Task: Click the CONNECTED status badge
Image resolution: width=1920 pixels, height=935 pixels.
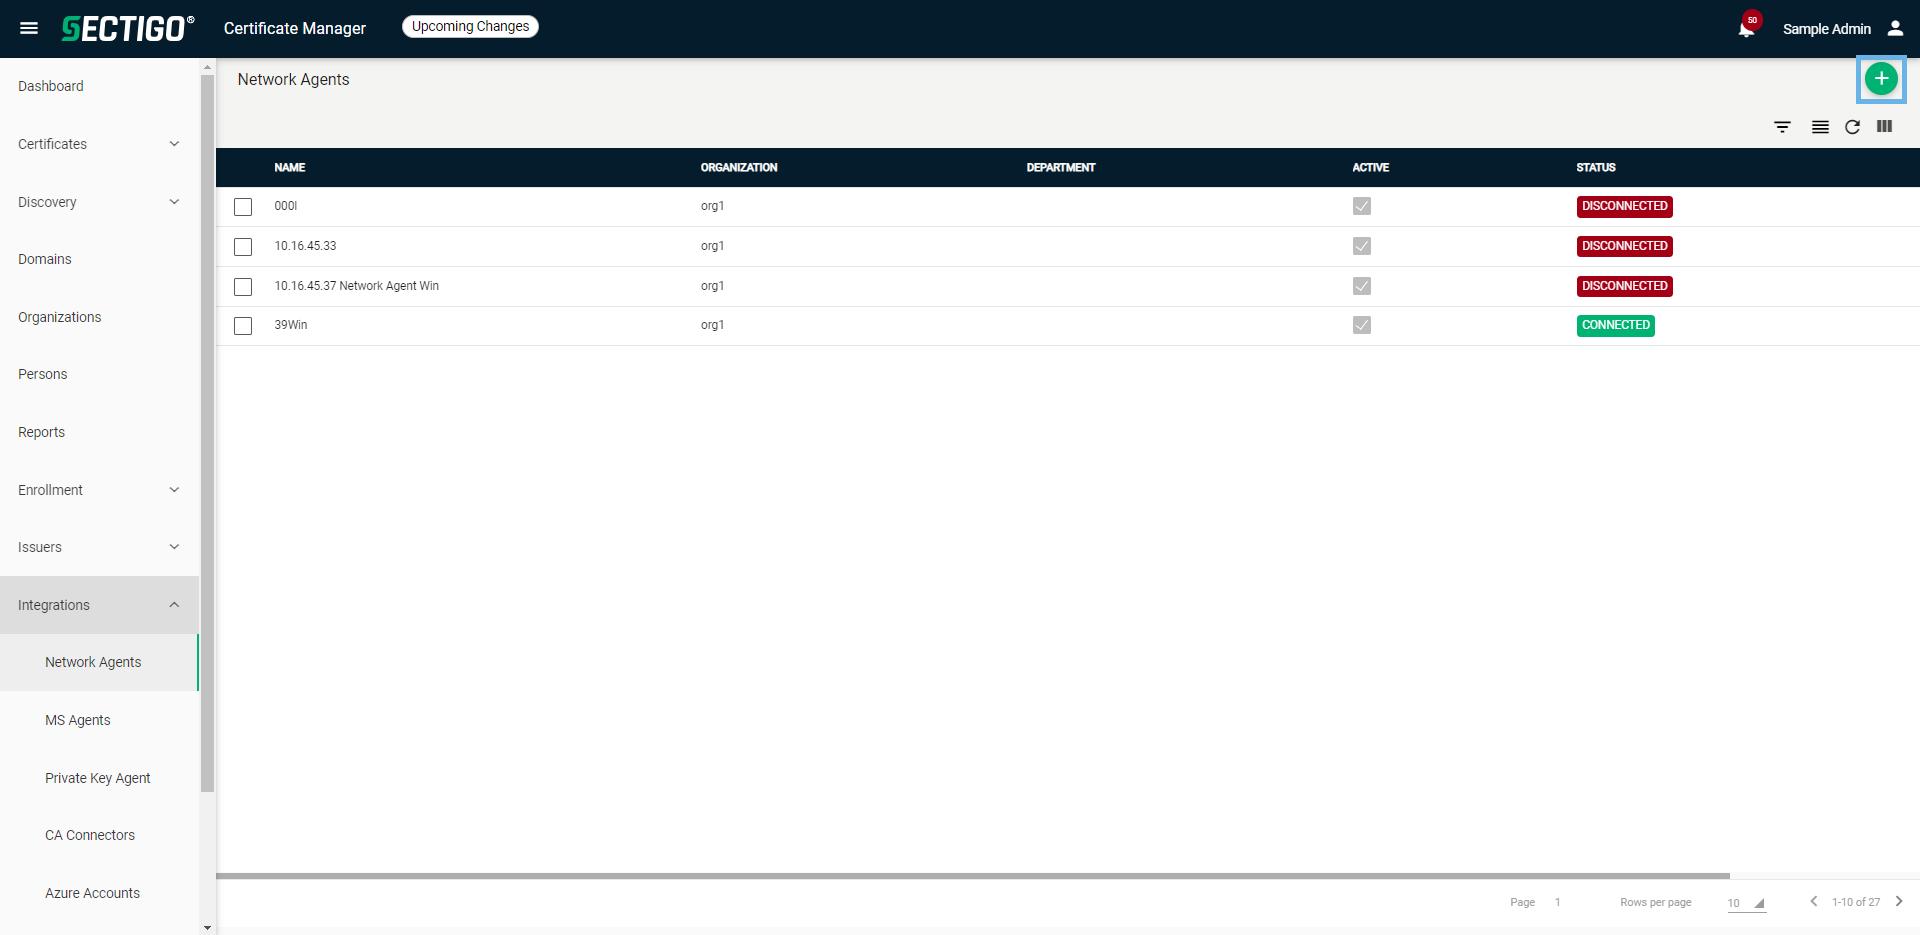Action: pyautogui.click(x=1616, y=325)
